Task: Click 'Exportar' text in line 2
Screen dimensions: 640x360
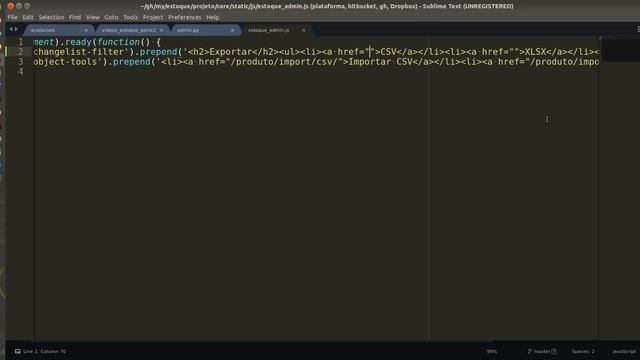Action: click(231, 52)
